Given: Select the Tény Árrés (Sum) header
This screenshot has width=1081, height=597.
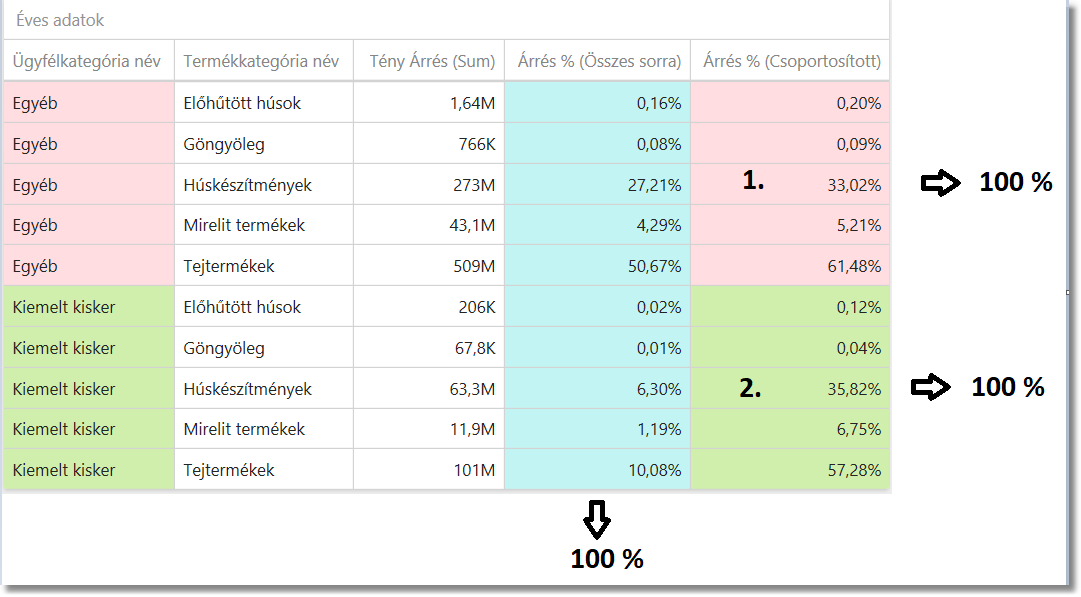Looking at the screenshot, I should click(432, 61).
